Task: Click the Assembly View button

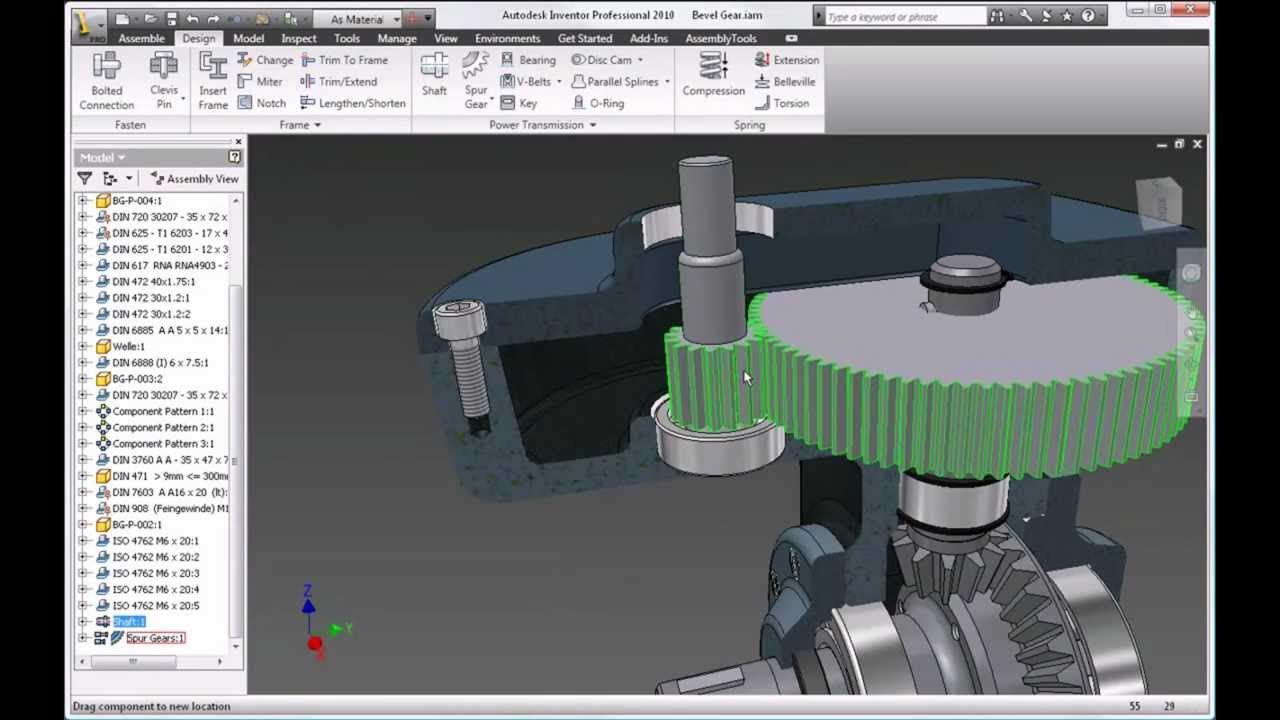Action: (194, 179)
